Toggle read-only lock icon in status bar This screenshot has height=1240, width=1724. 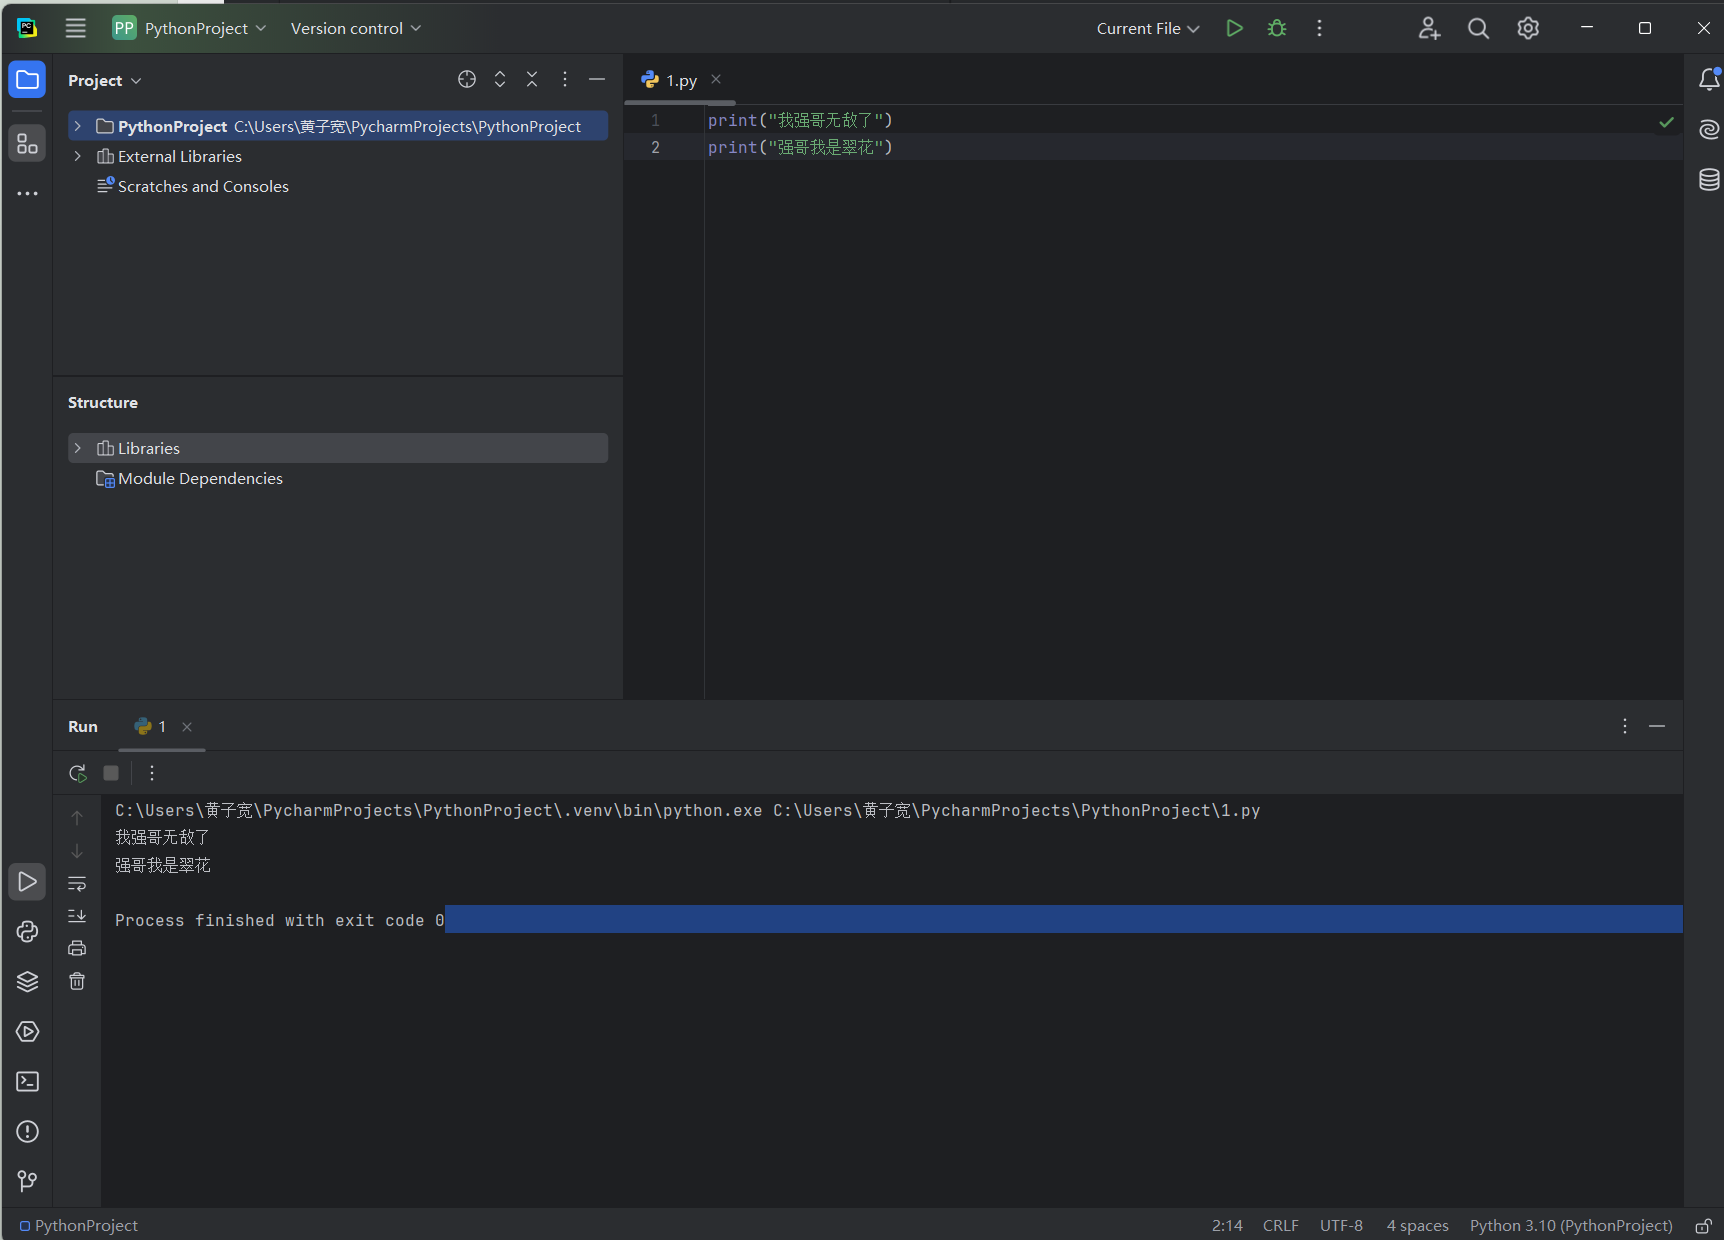(x=1704, y=1225)
